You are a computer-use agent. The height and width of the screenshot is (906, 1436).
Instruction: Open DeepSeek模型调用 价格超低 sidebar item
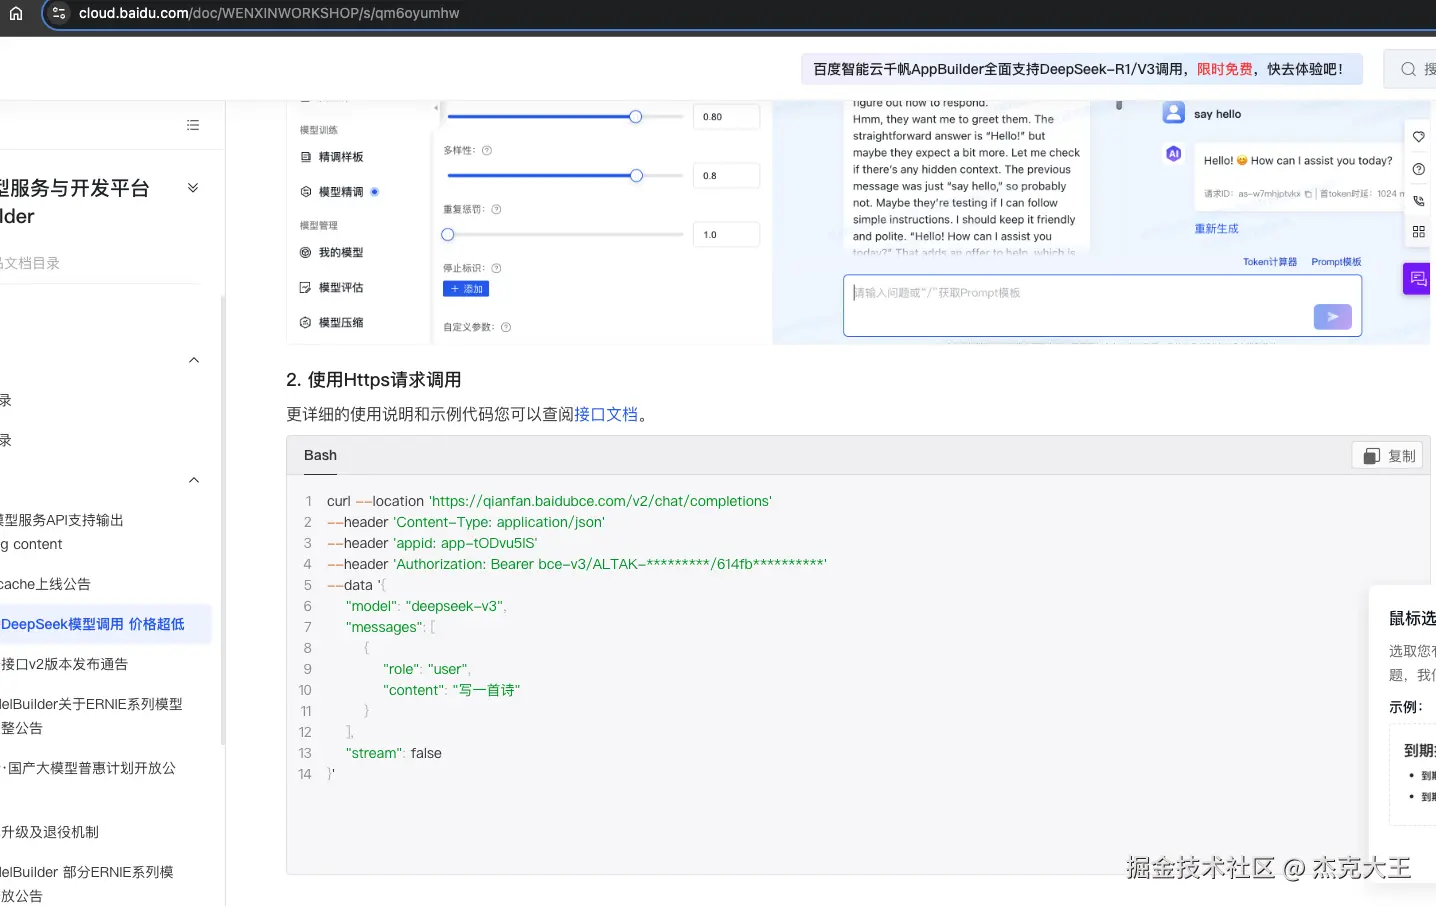point(105,624)
